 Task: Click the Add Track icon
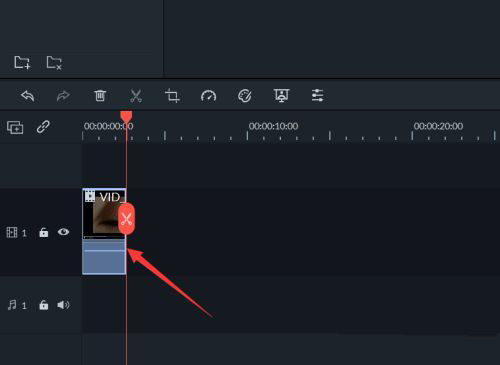coord(15,127)
